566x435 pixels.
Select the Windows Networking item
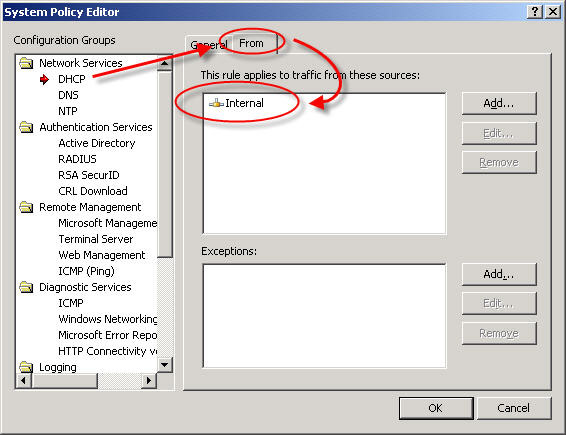107,319
